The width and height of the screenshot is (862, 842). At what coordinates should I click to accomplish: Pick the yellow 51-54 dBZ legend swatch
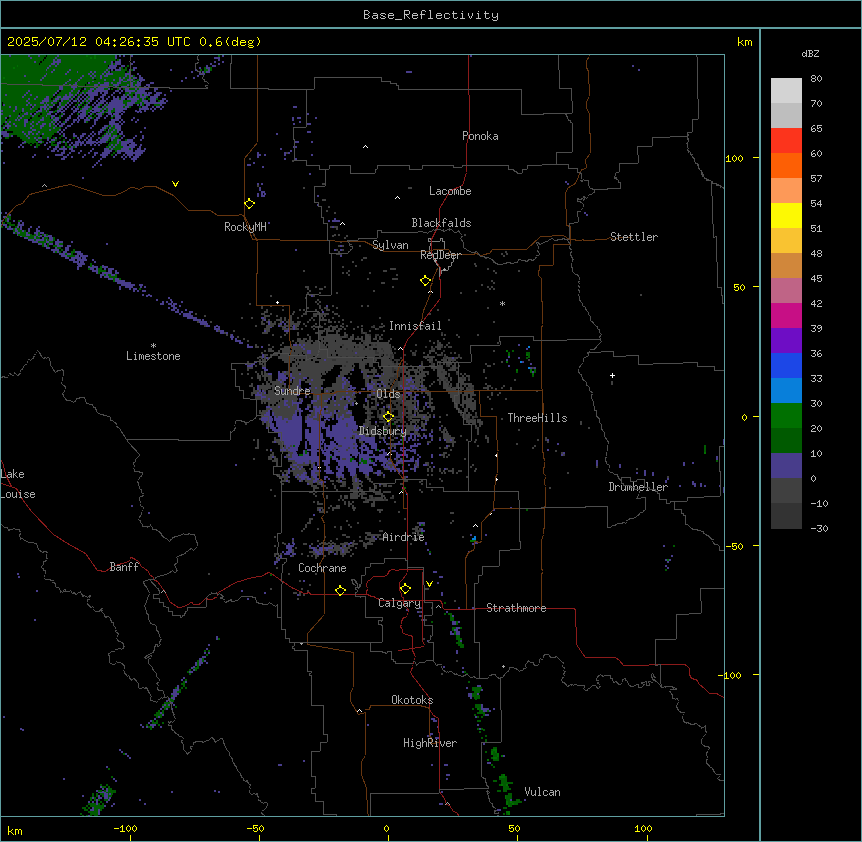coord(786,215)
